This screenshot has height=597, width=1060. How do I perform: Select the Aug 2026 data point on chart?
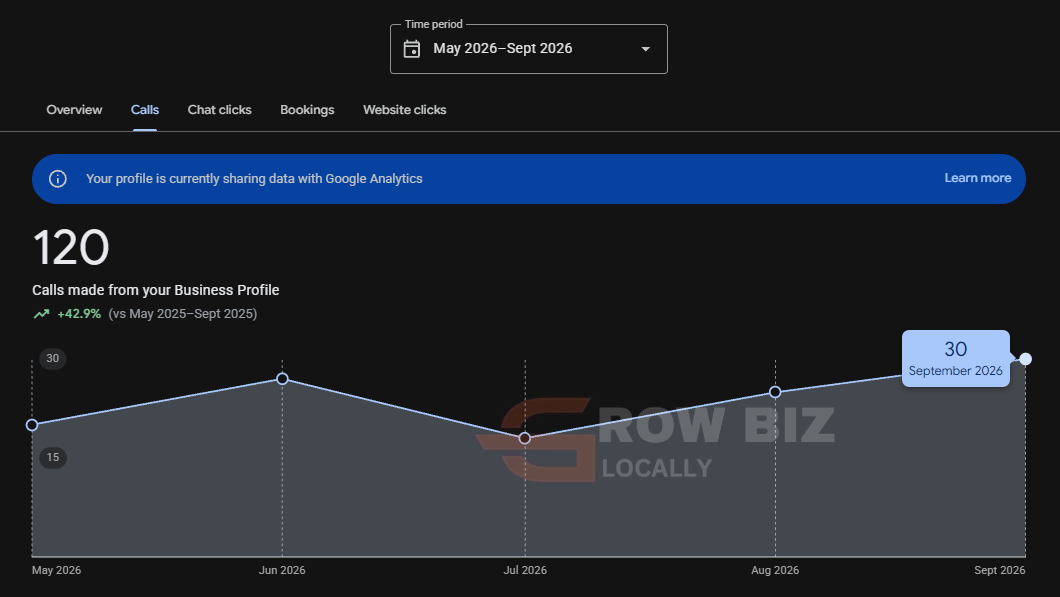coord(775,392)
